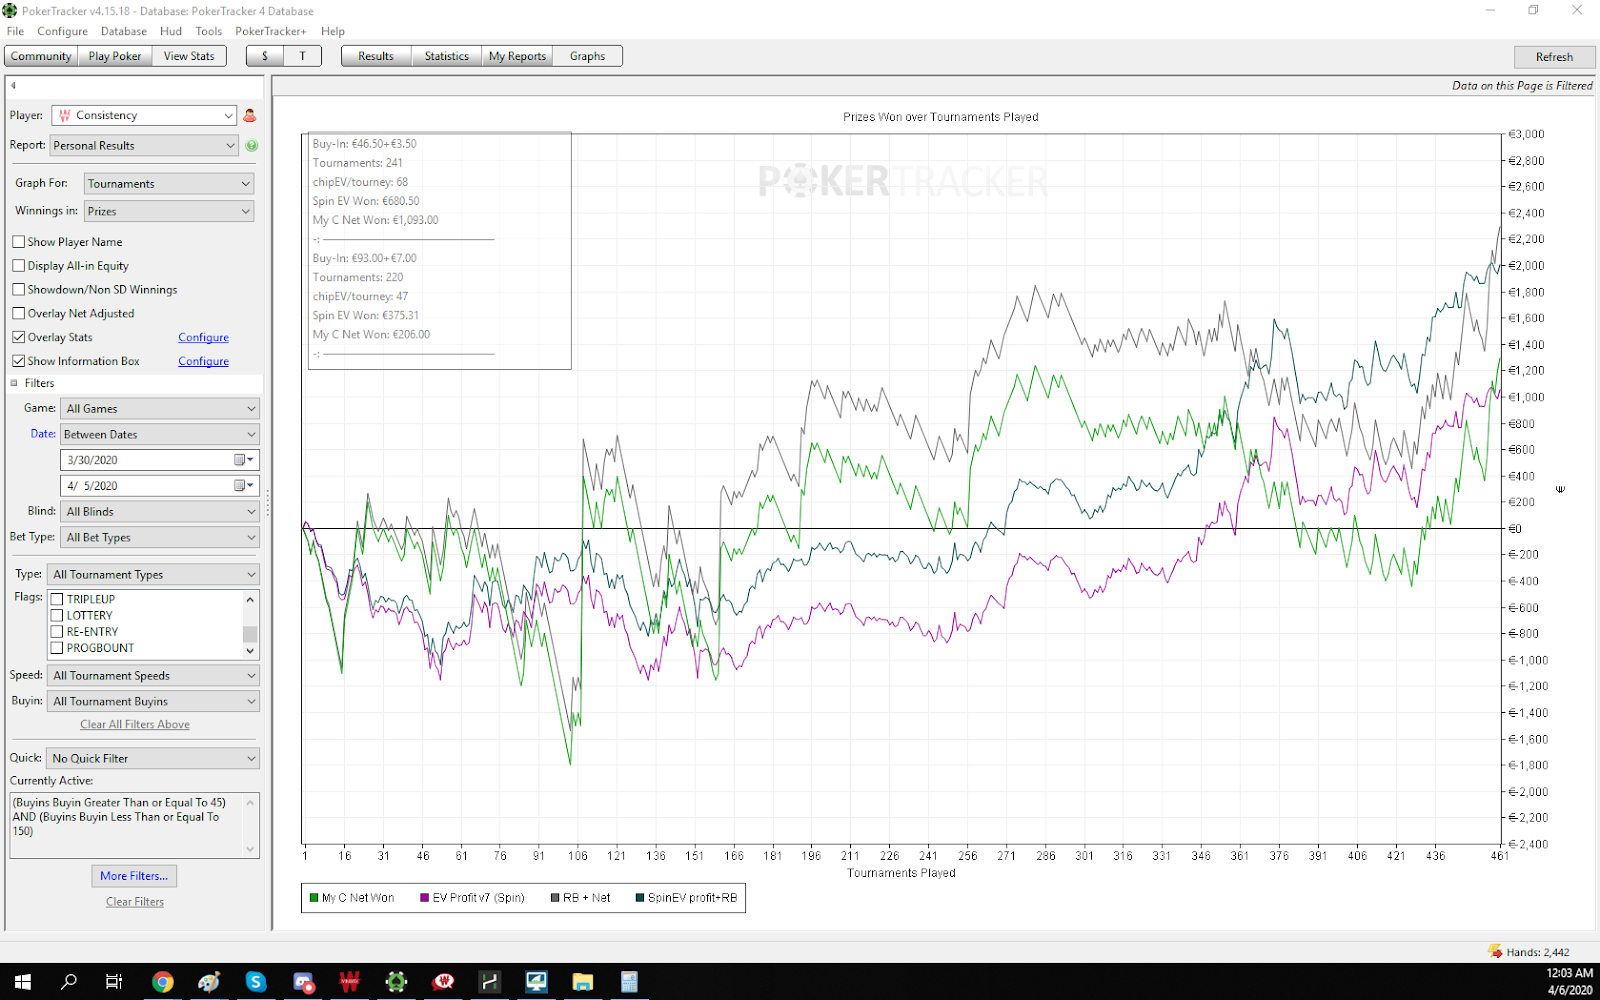Open Skype from the taskbar
Viewport: 1600px width, 1000px height.
pyautogui.click(x=256, y=982)
